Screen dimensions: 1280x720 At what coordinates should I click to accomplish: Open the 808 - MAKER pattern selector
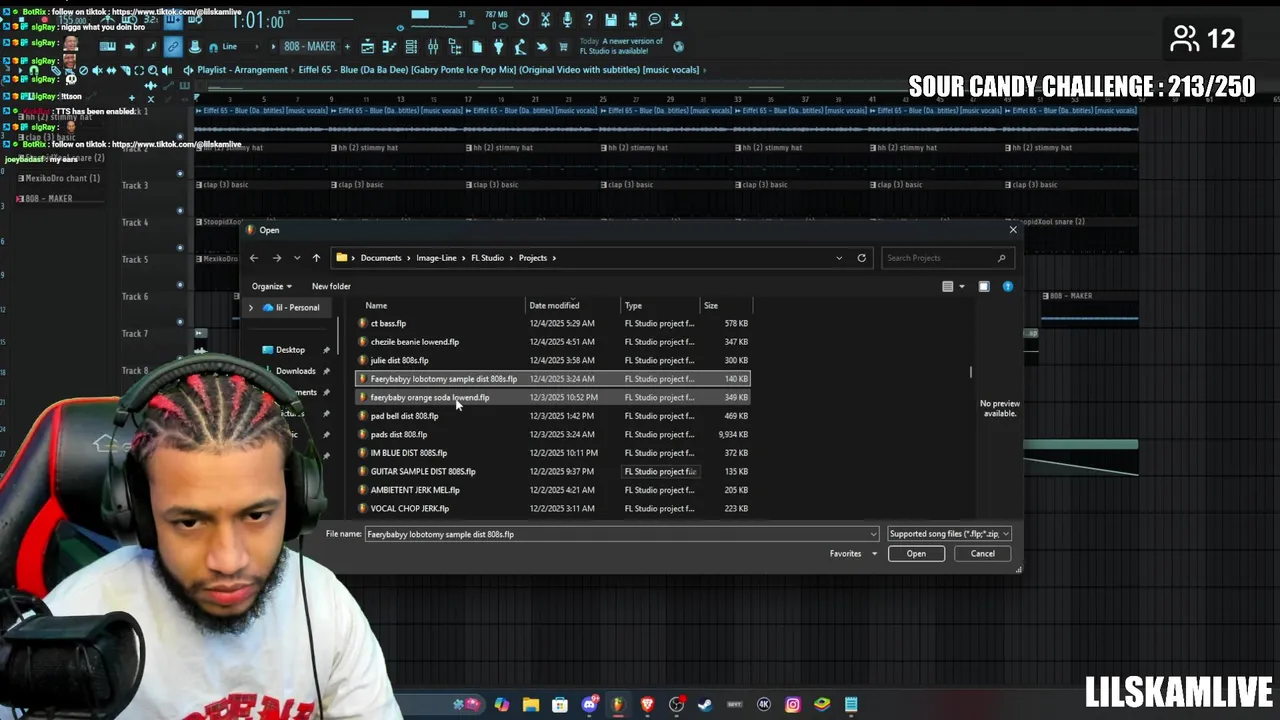309,46
